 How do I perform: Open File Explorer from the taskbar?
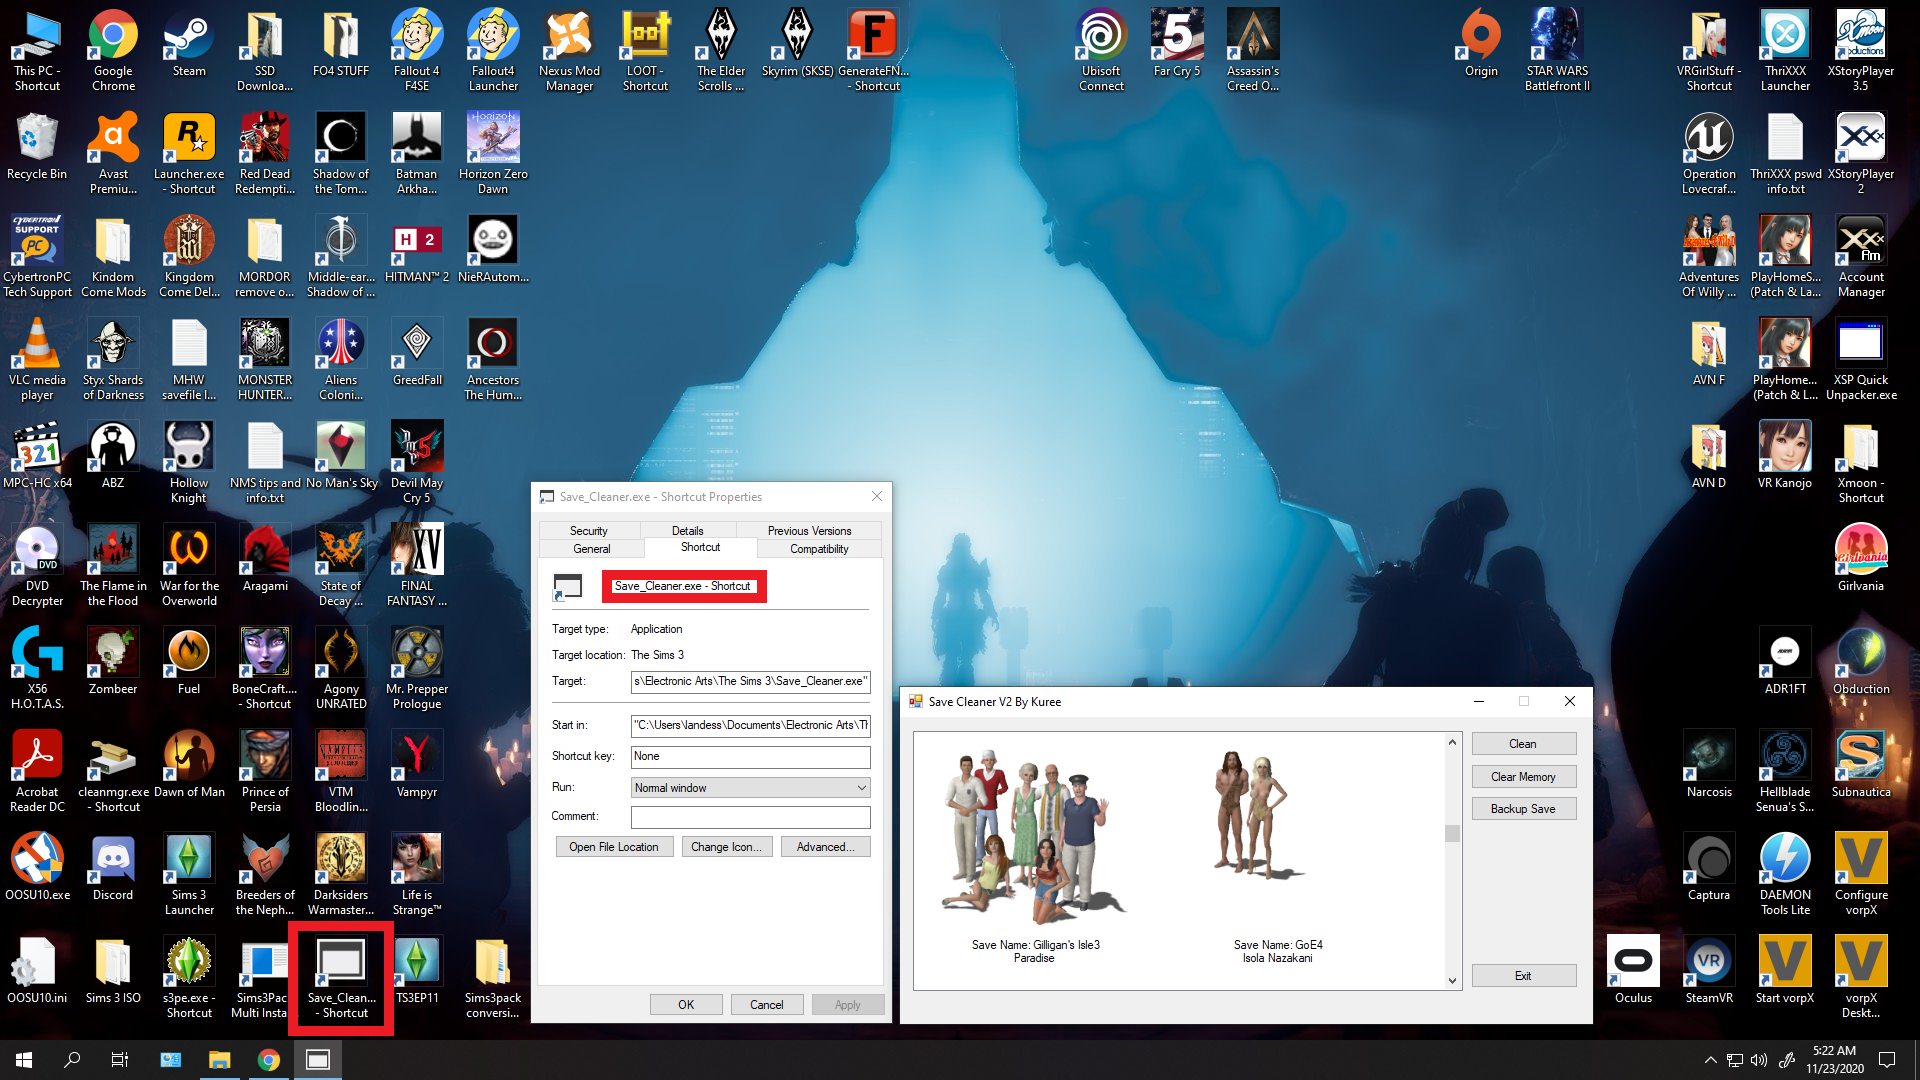click(219, 1060)
